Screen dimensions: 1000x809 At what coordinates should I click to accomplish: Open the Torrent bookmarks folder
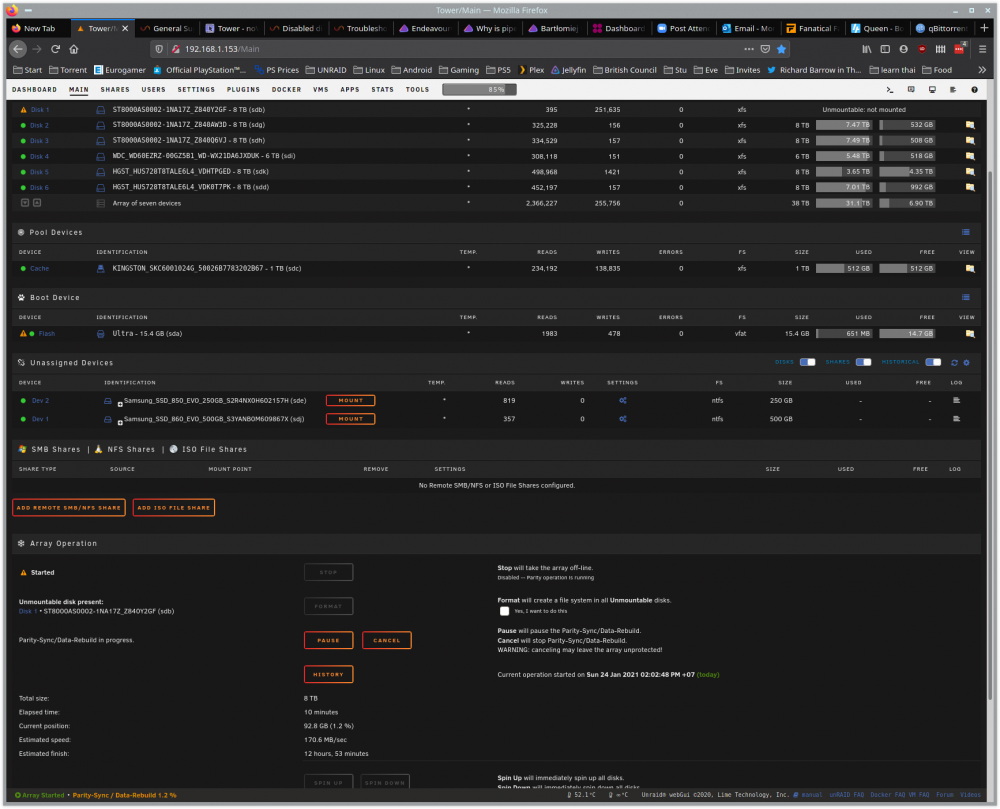click(x=68, y=70)
